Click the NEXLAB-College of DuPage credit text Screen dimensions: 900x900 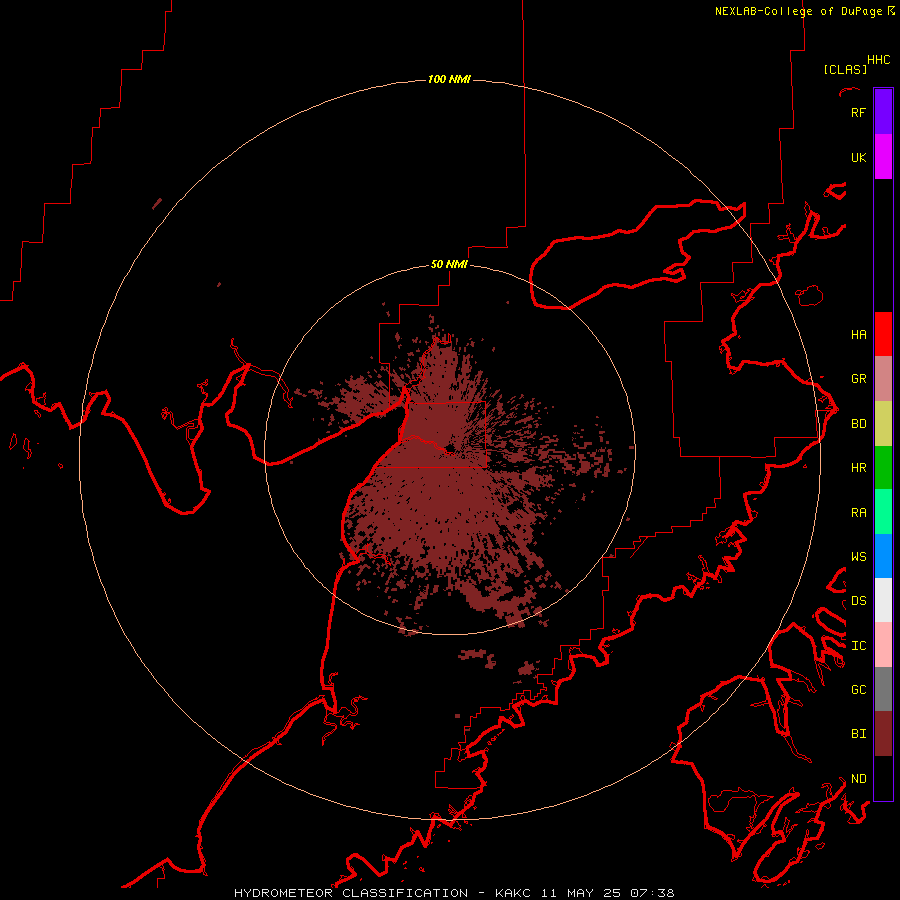pyautogui.click(x=805, y=11)
